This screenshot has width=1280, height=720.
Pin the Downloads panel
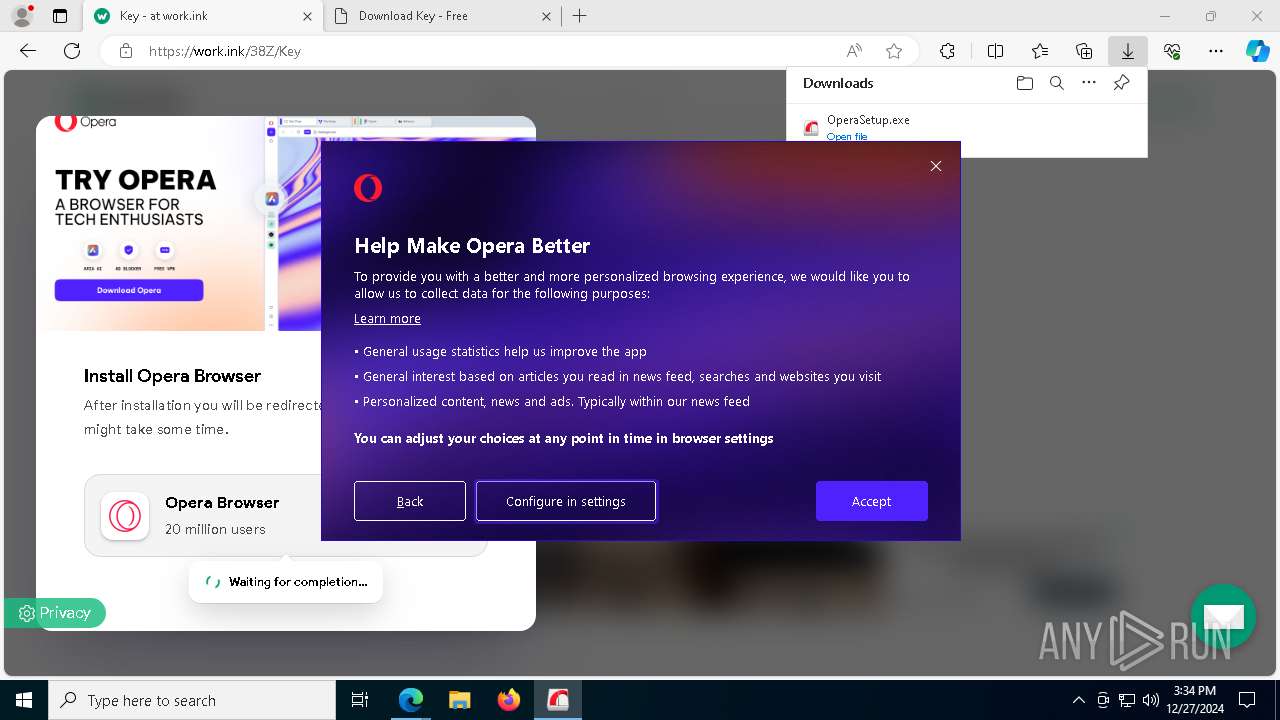(x=1121, y=83)
